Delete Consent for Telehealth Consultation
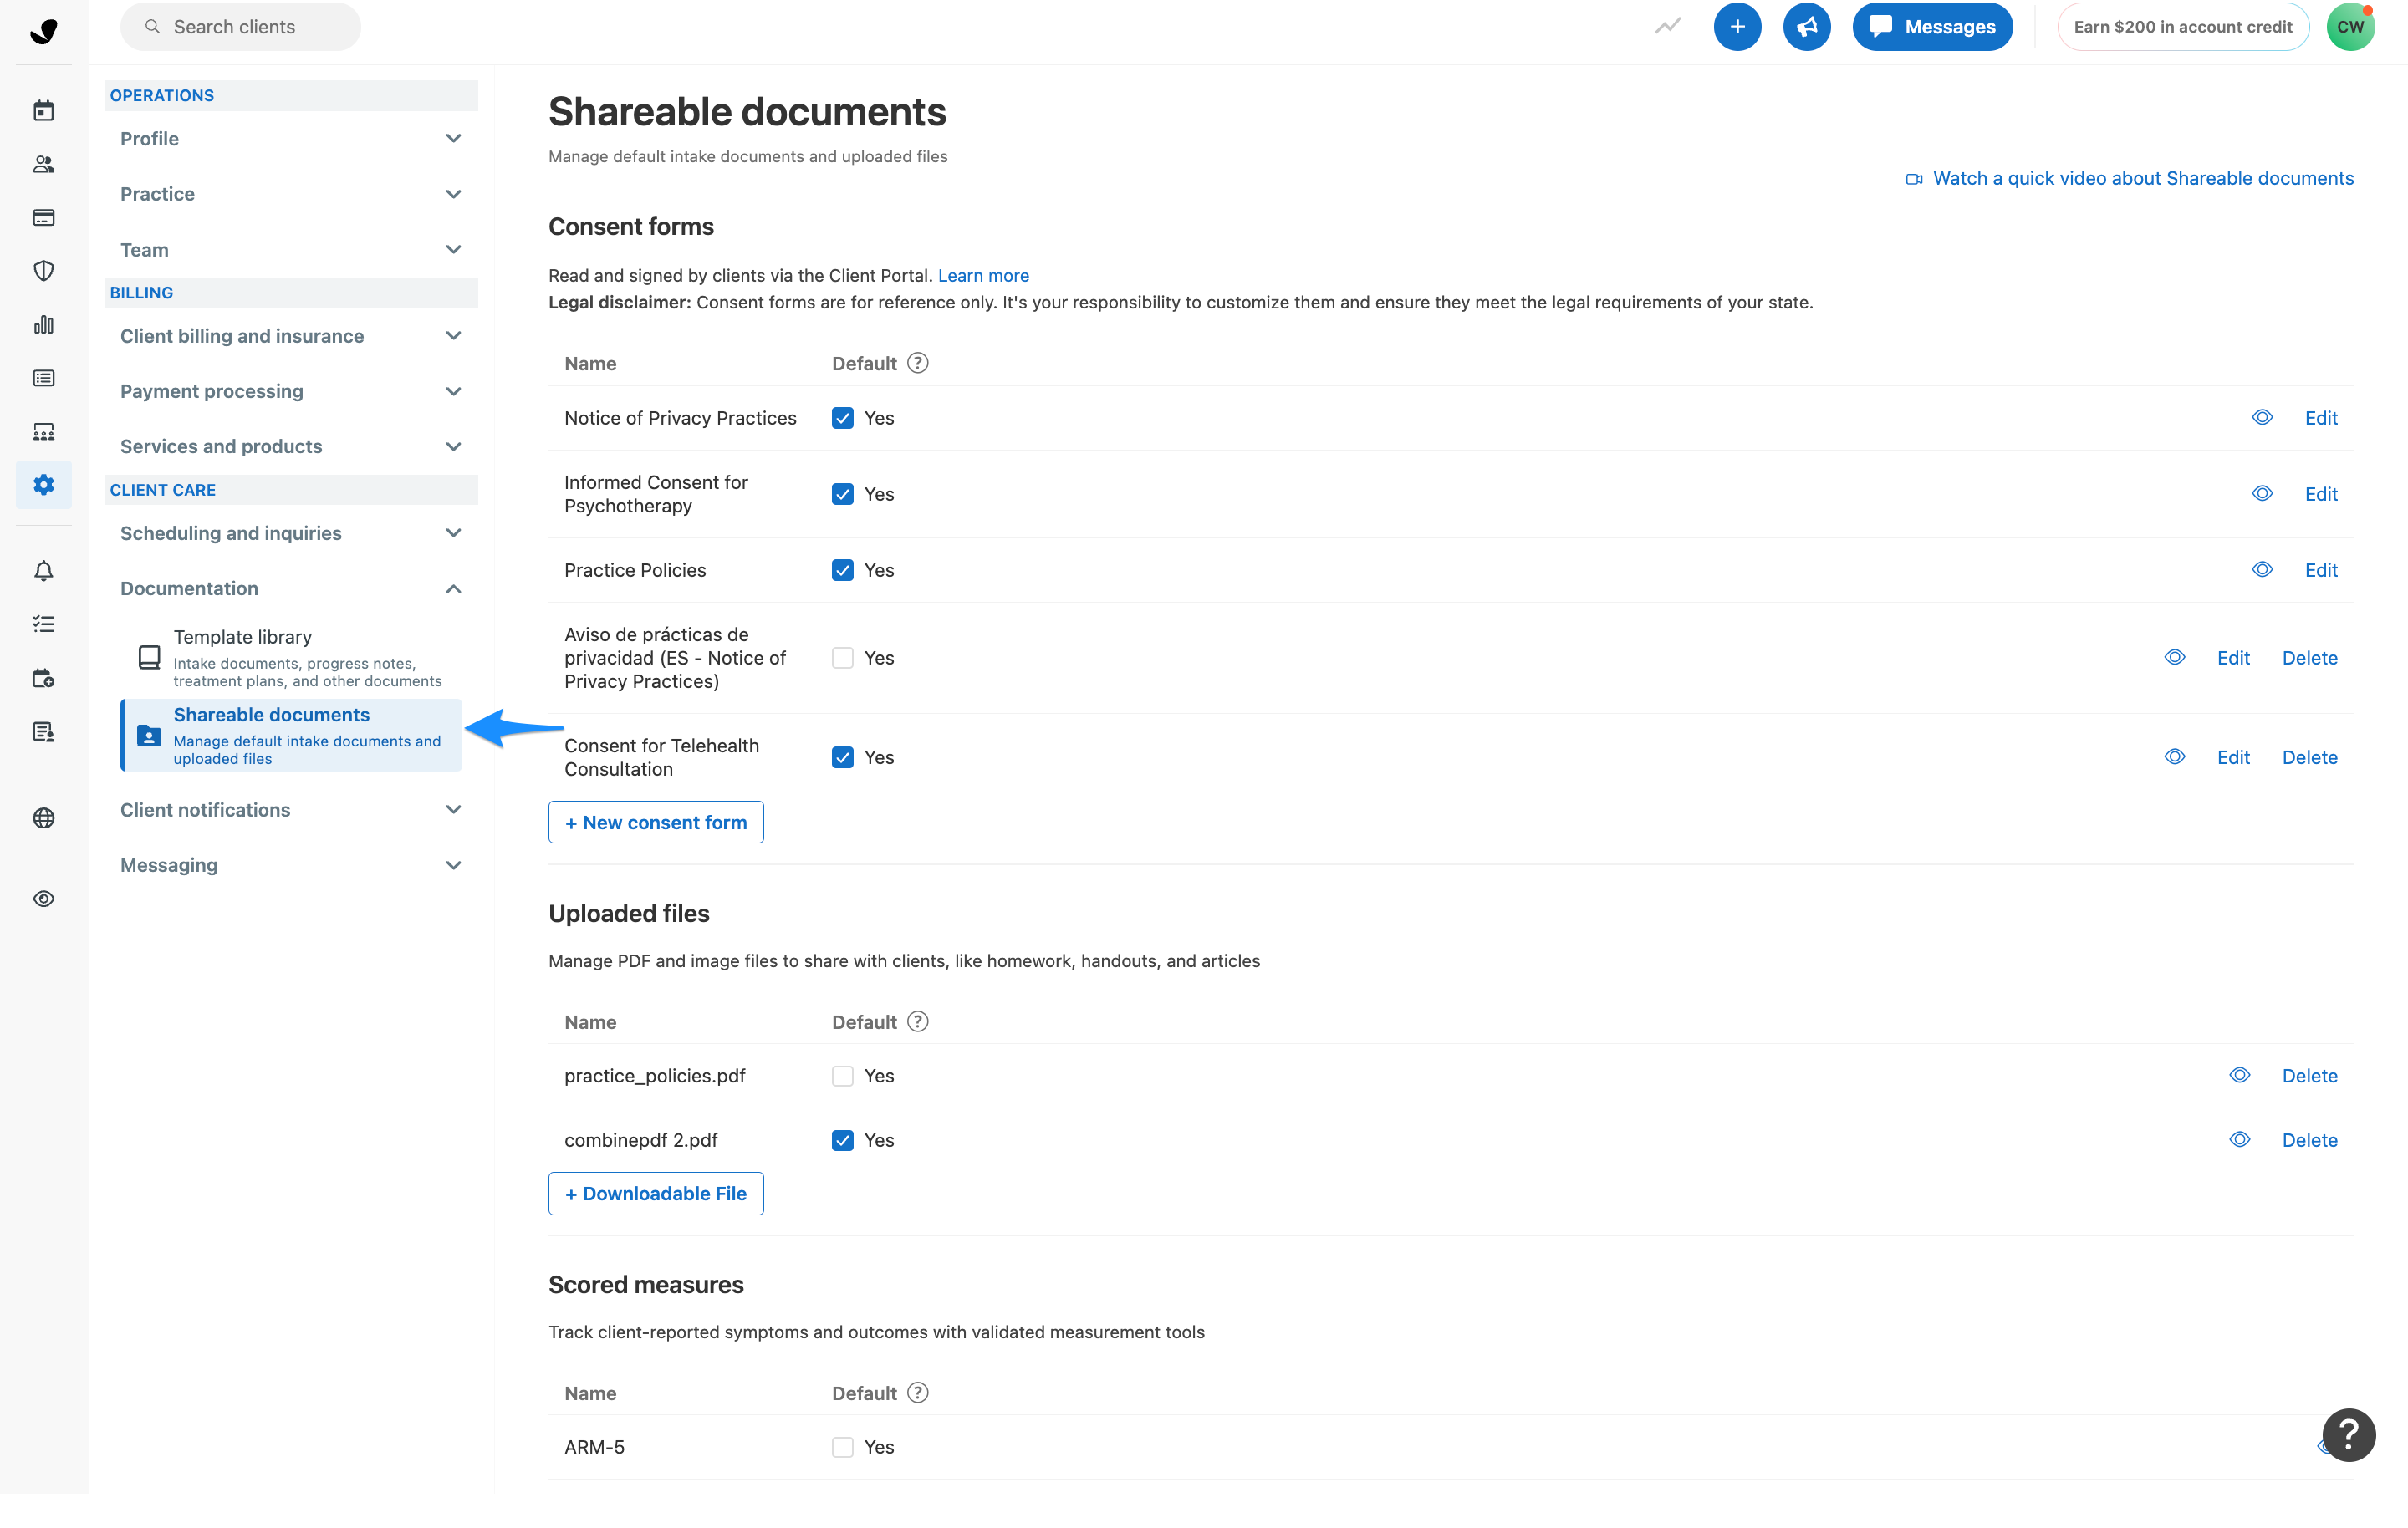The height and width of the screenshot is (1528, 2408). [x=2309, y=757]
